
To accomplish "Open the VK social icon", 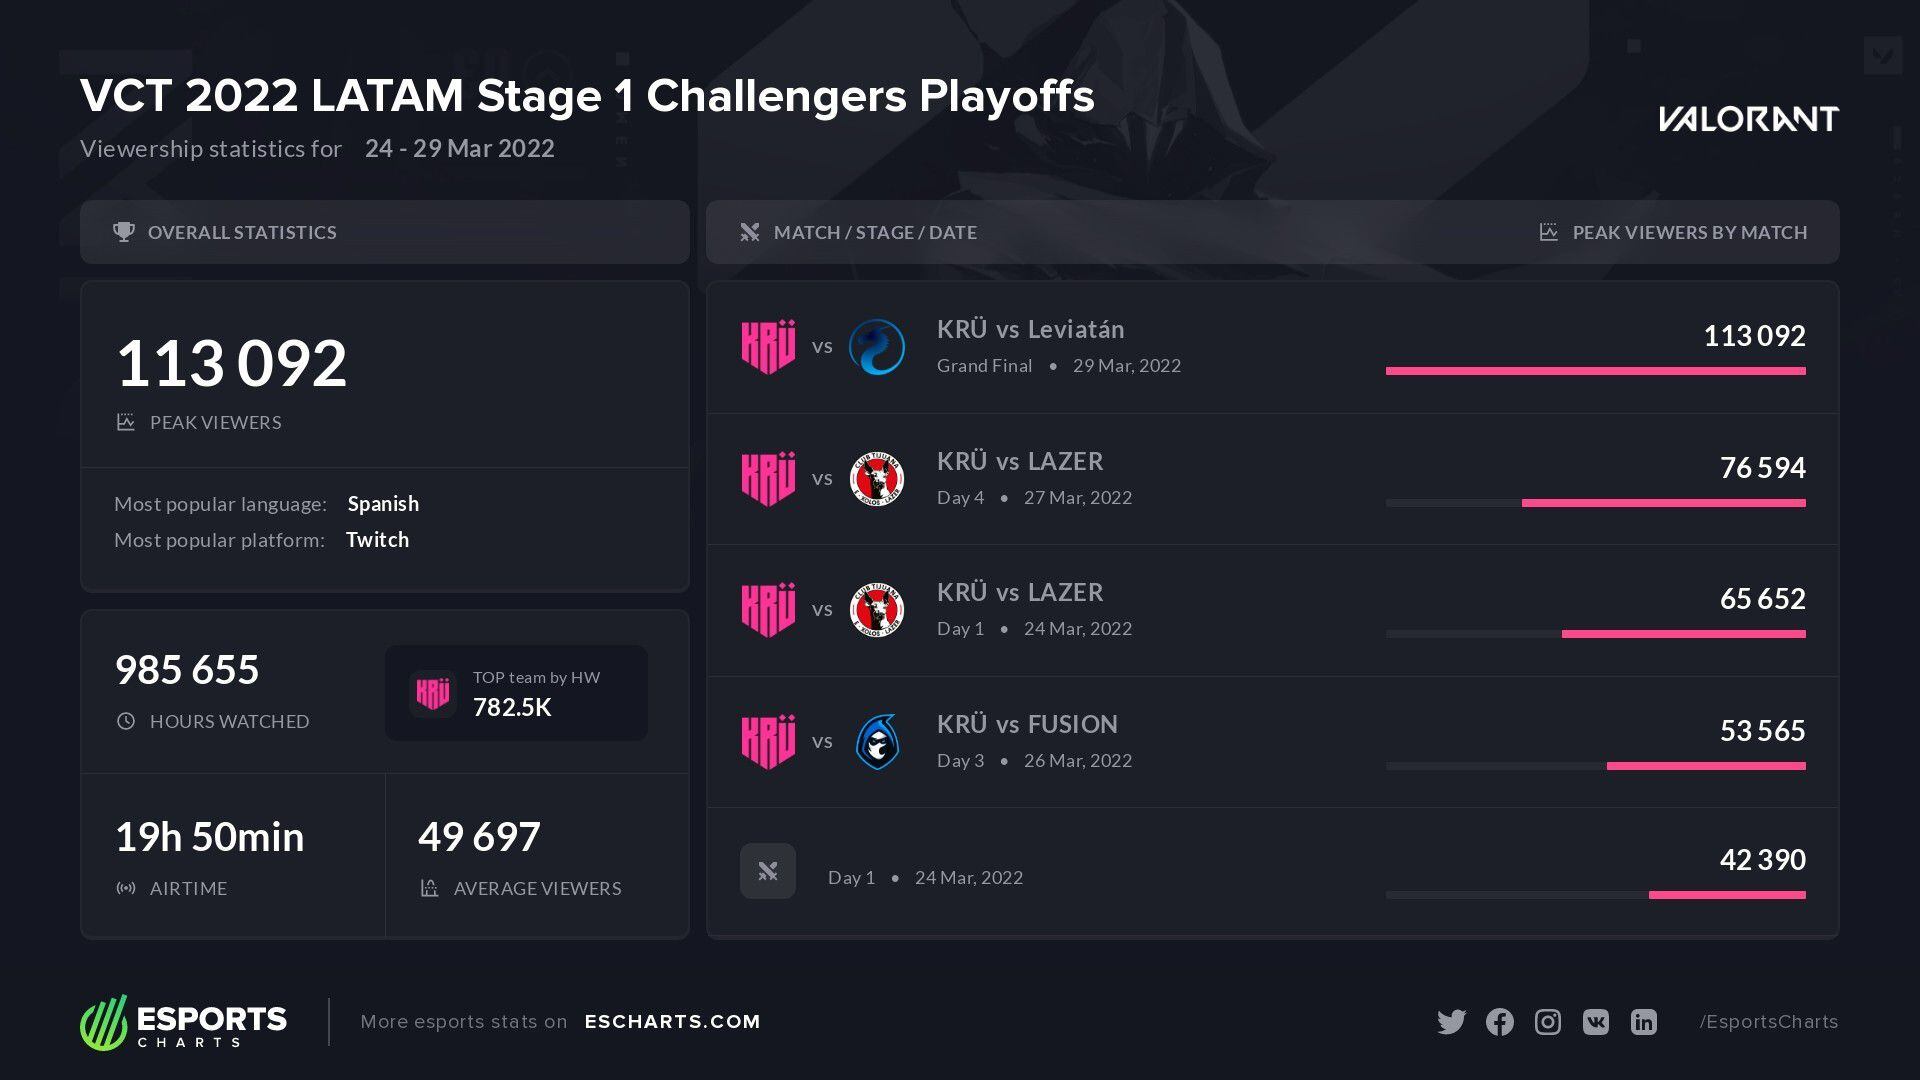I will (x=1595, y=1022).
